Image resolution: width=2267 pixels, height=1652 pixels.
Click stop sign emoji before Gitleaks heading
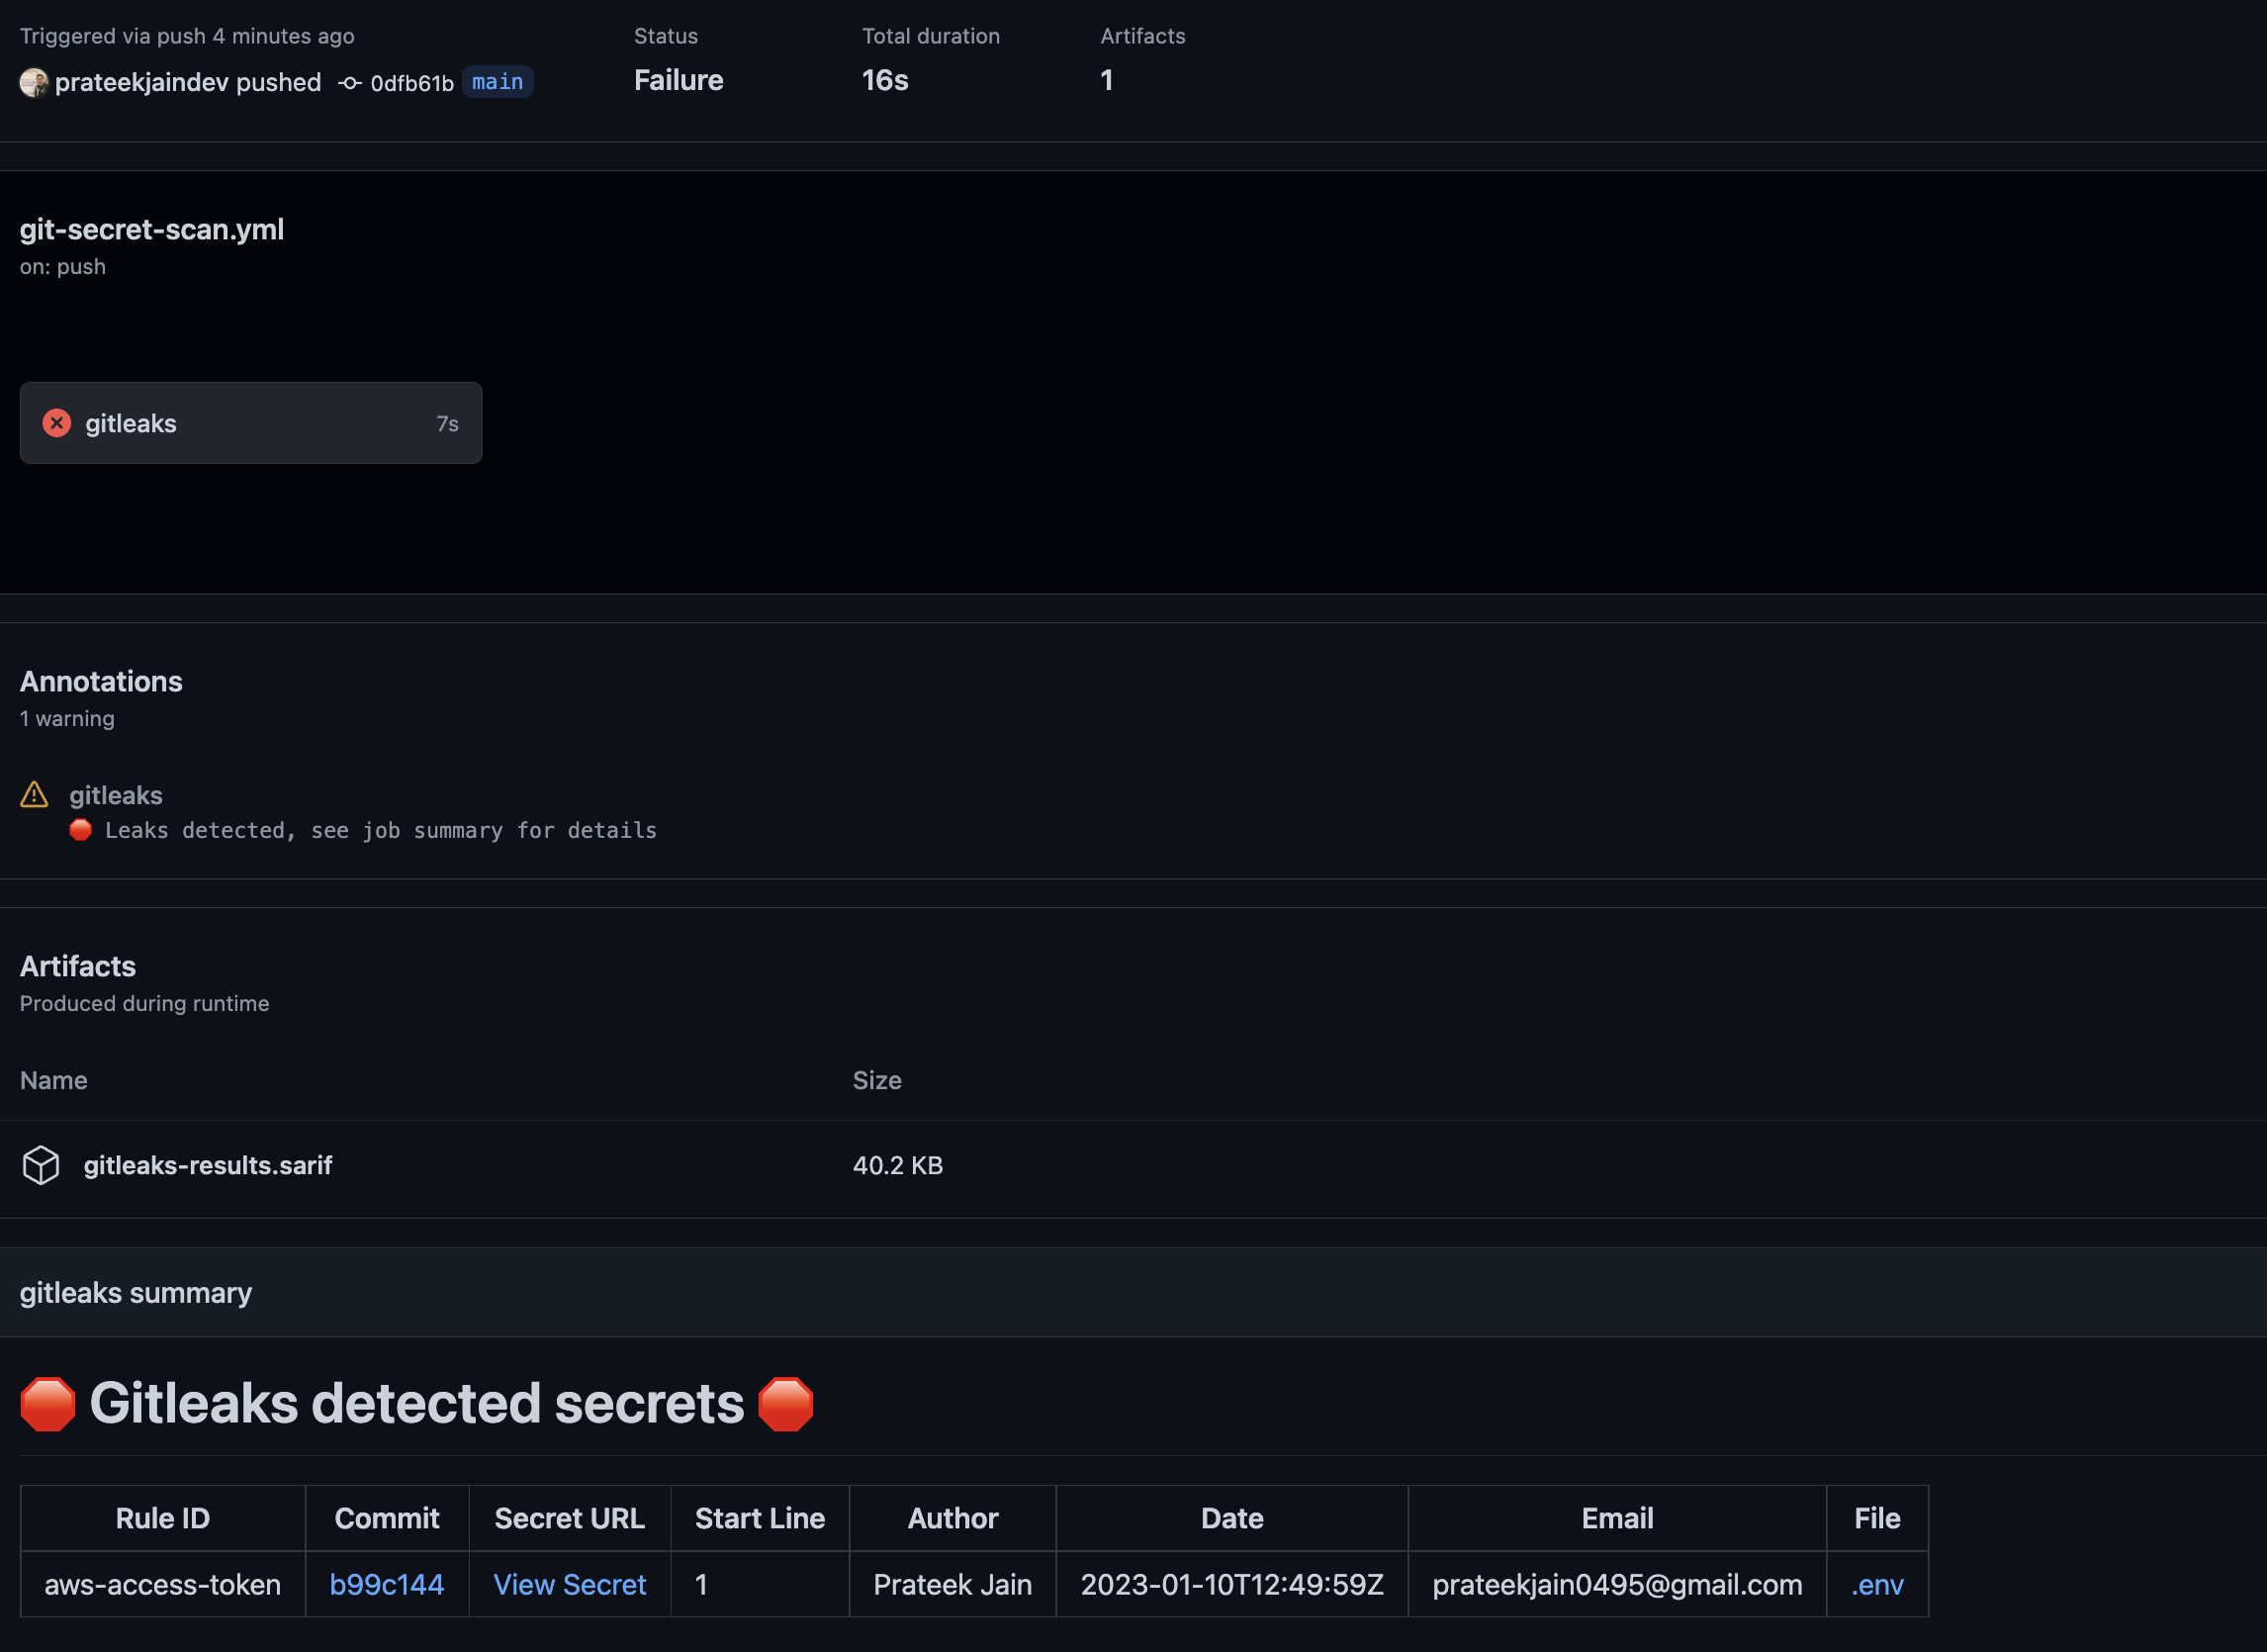pyautogui.click(x=48, y=1404)
